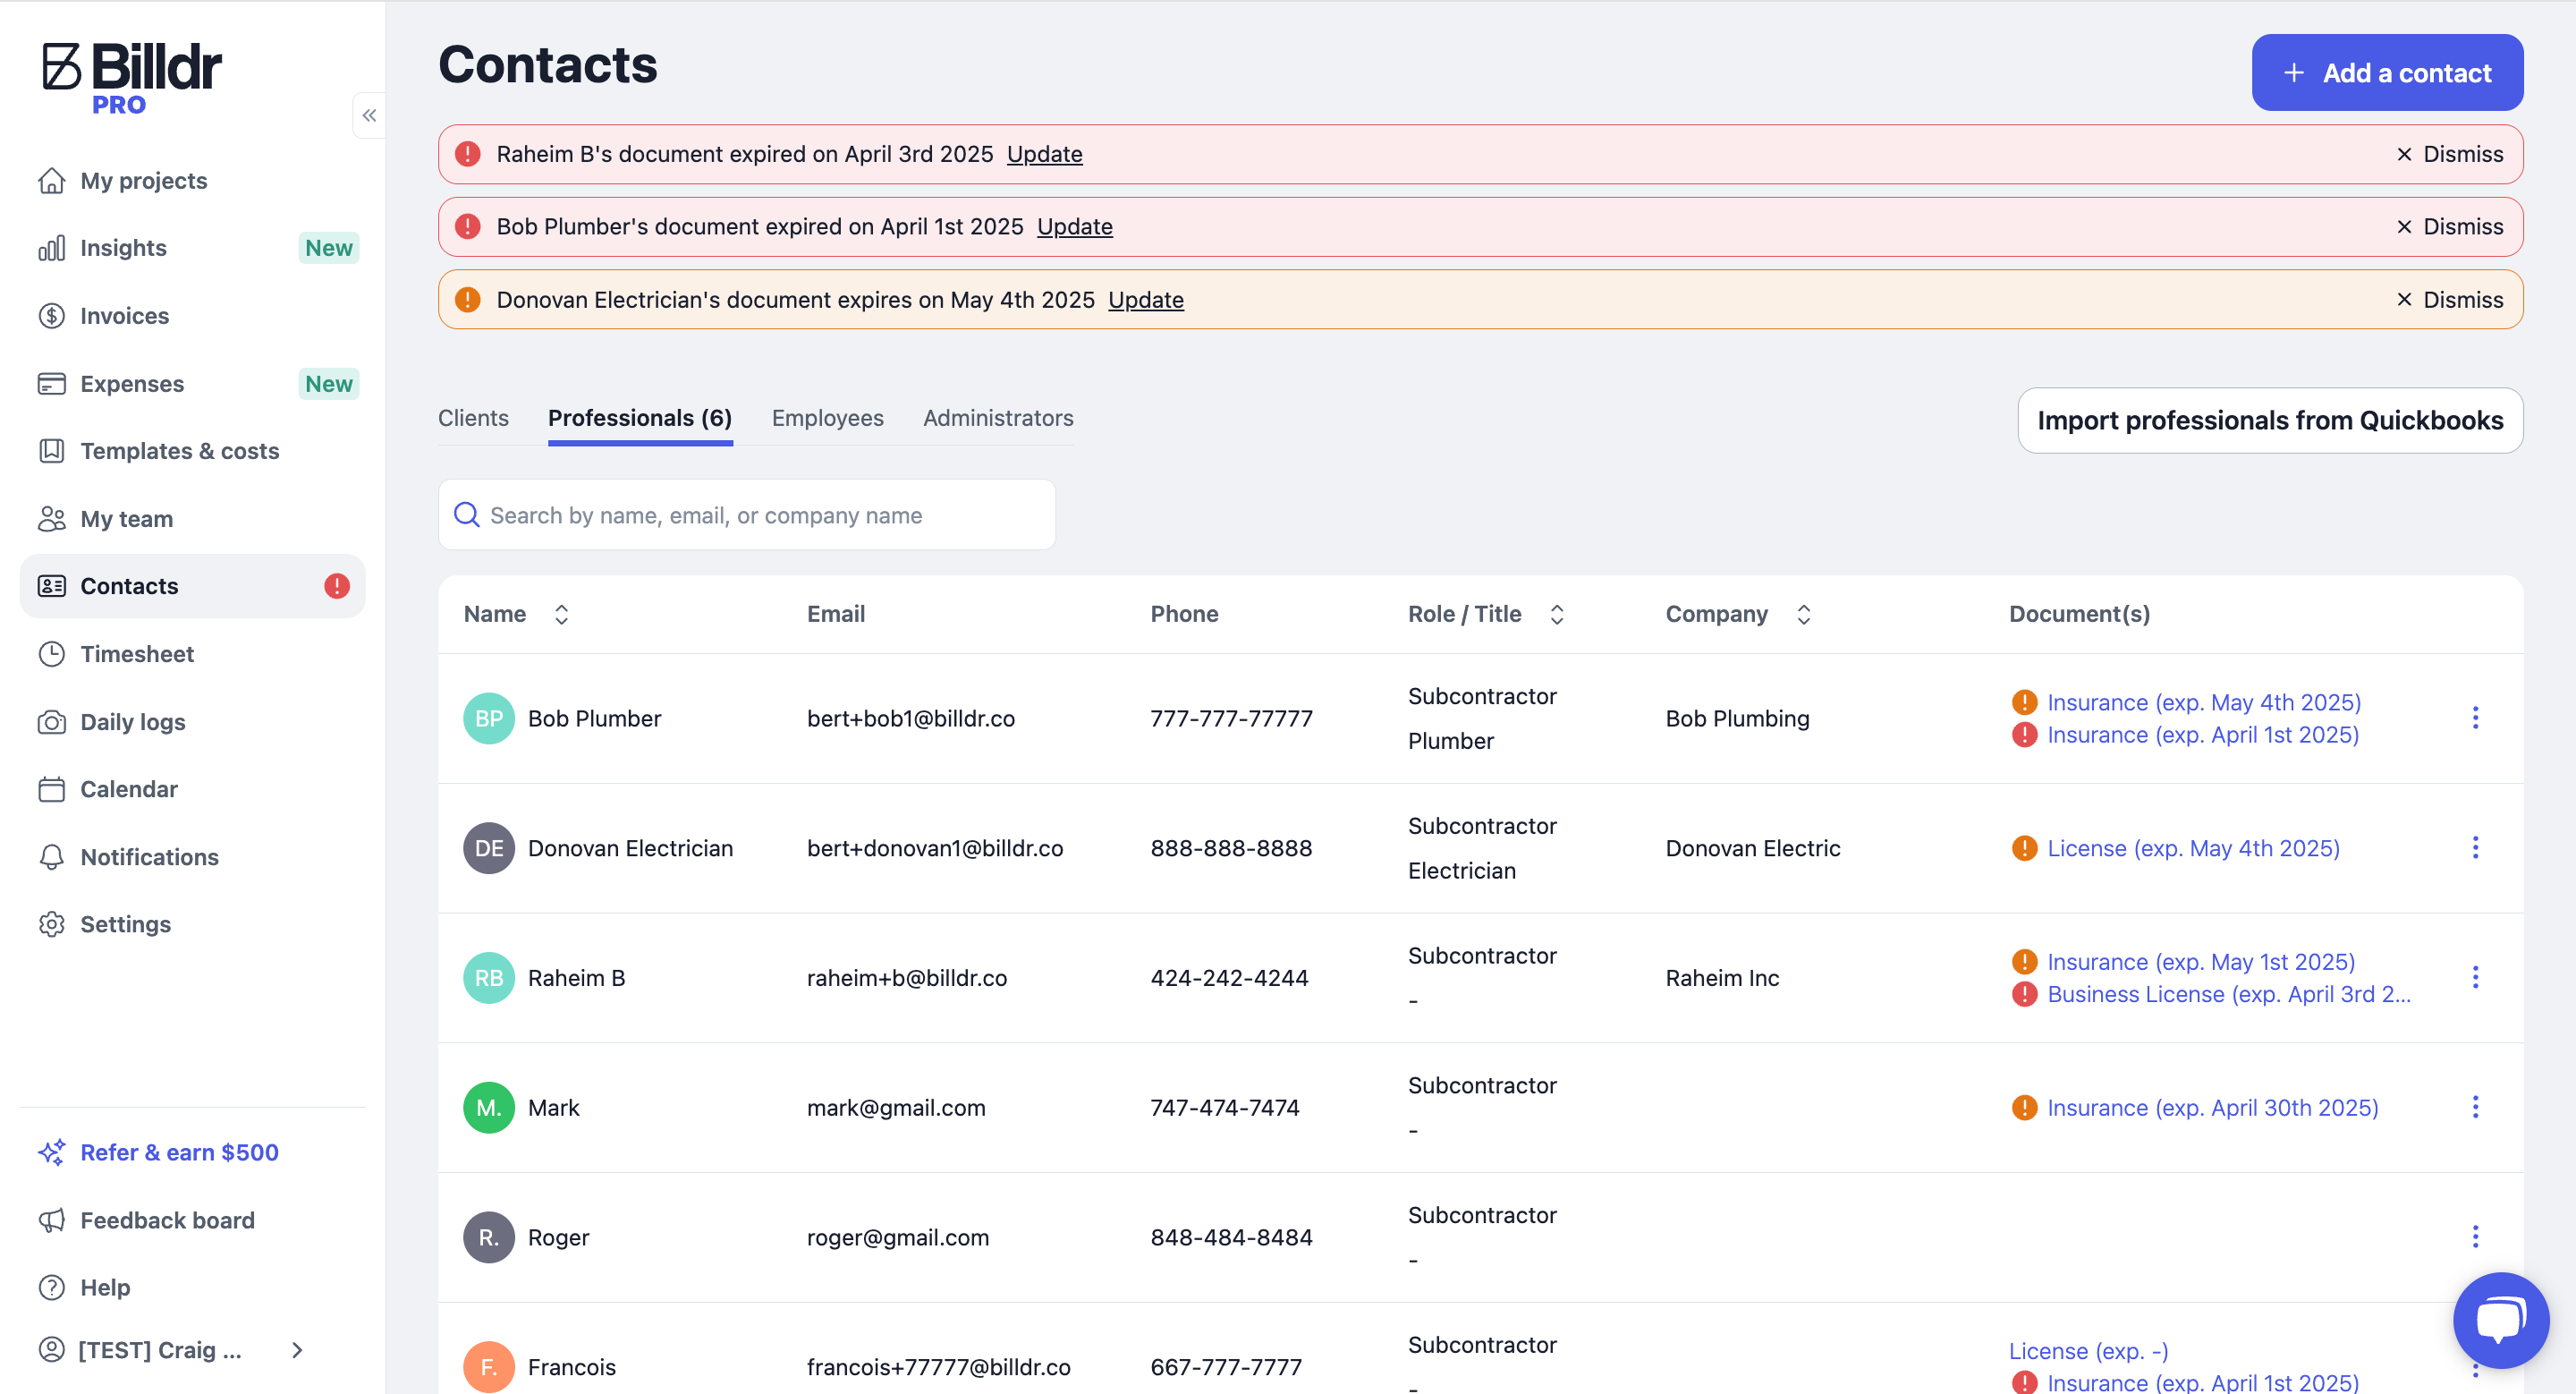The image size is (2576, 1394).
Task: Focus the contact search field
Action: pos(747,515)
